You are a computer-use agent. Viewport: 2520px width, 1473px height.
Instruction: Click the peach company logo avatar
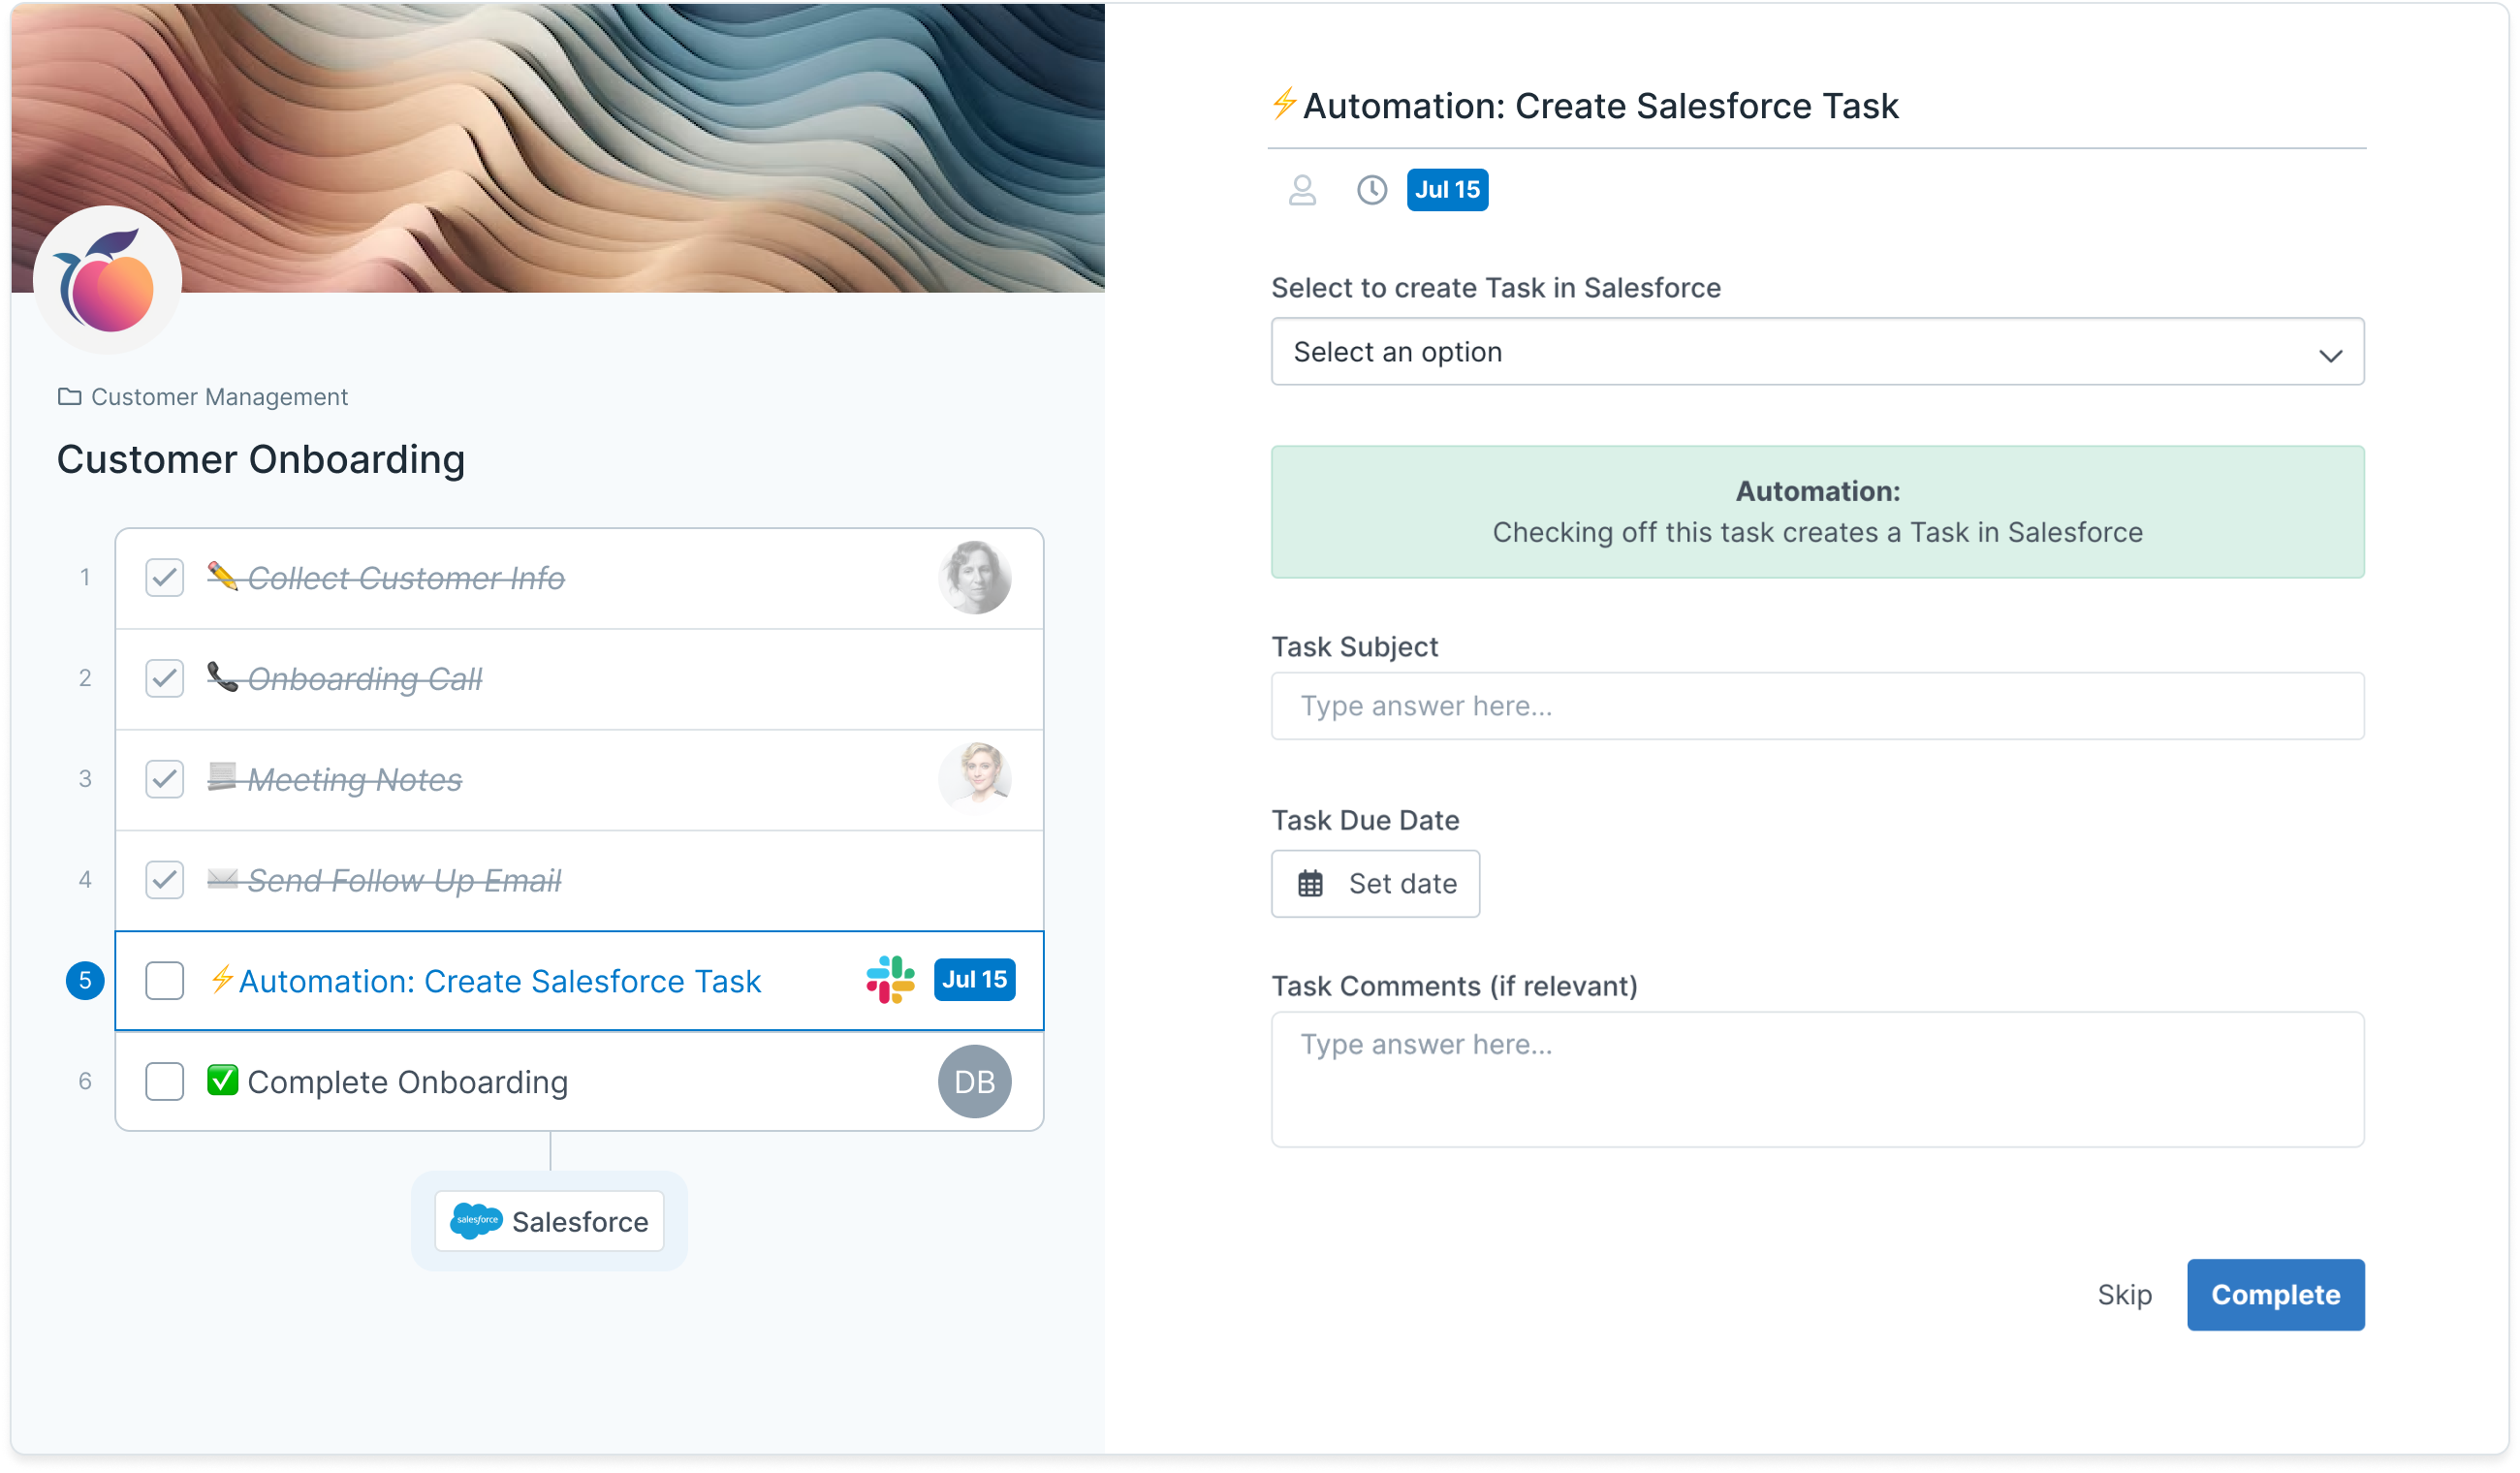(107, 281)
